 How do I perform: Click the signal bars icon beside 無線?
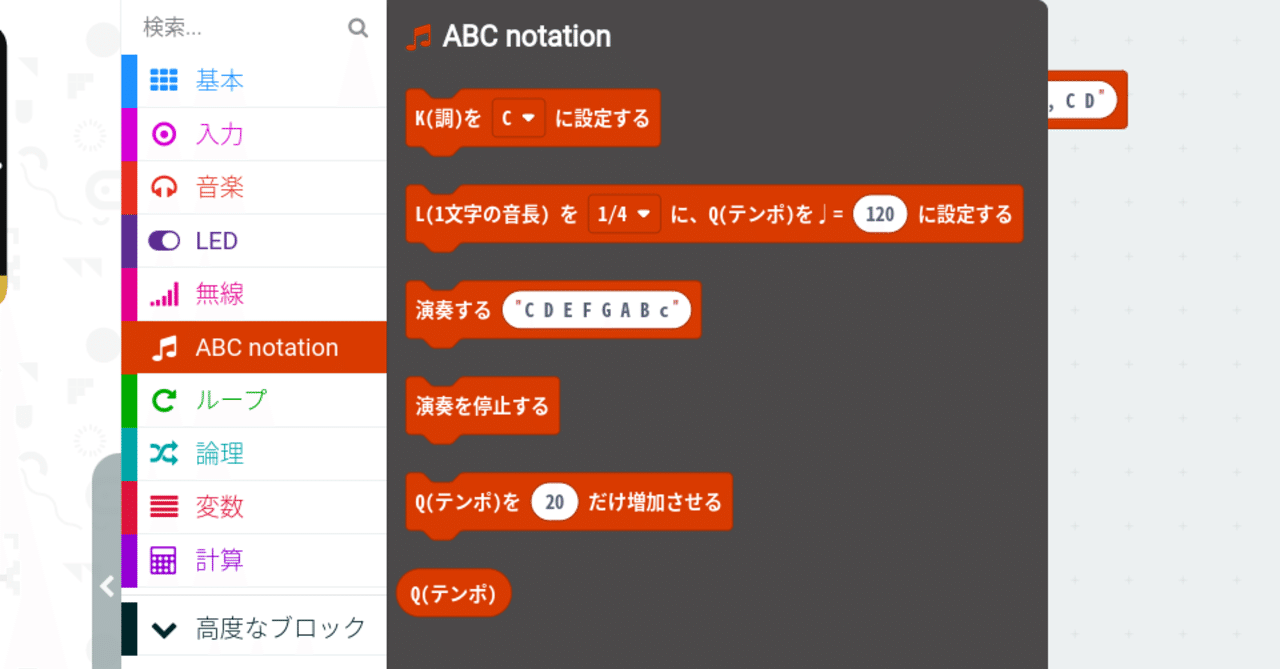tap(164, 293)
